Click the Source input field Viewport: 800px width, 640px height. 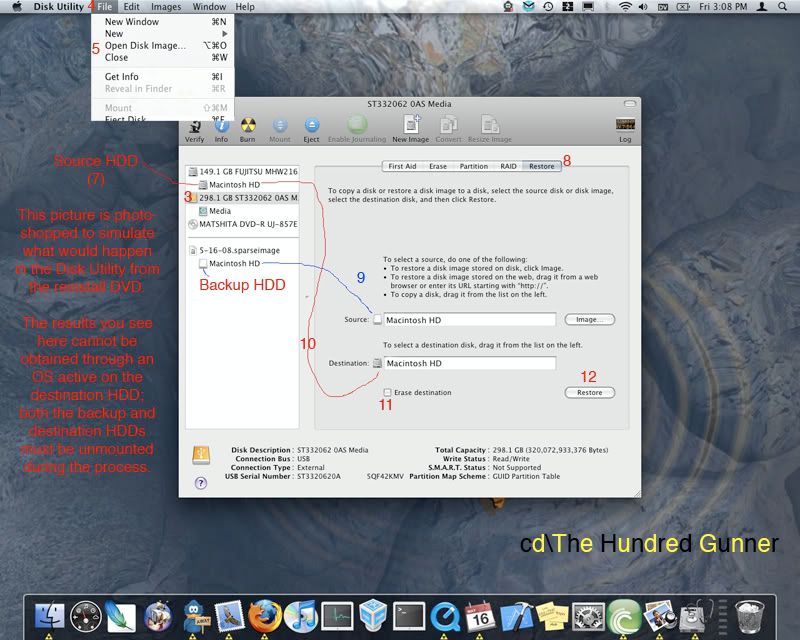469,319
